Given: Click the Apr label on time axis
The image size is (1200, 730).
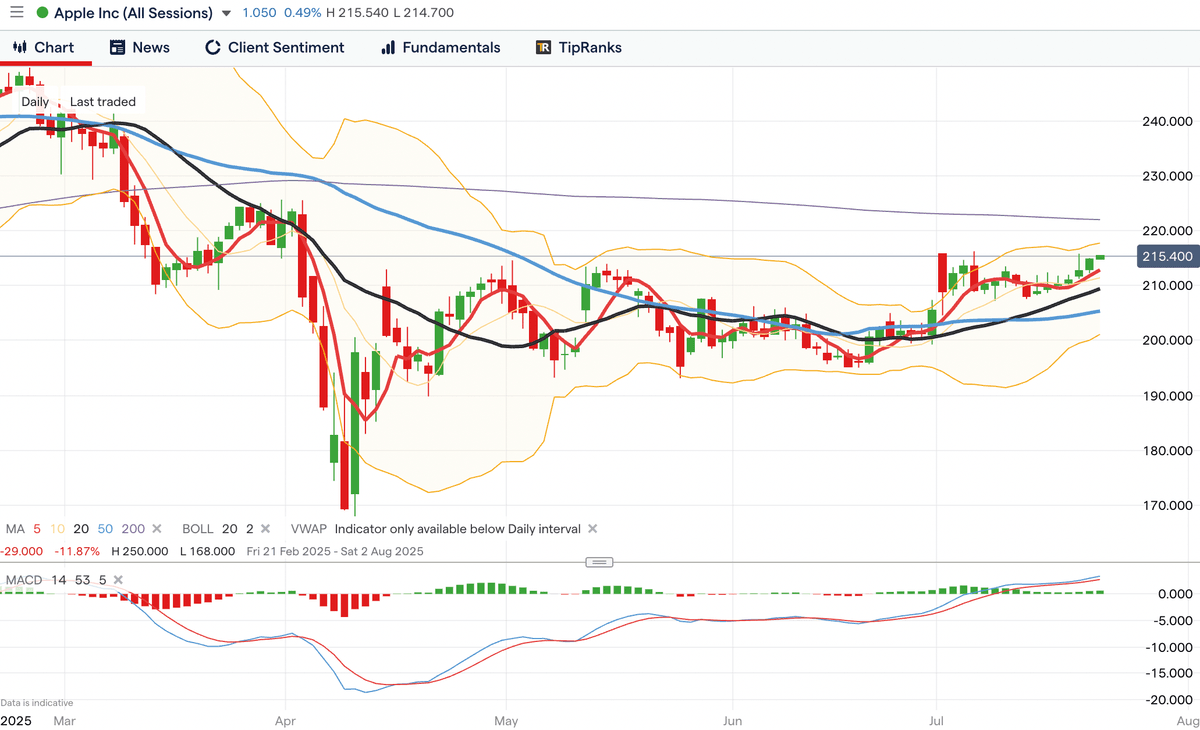Looking at the screenshot, I should click(285, 720).
